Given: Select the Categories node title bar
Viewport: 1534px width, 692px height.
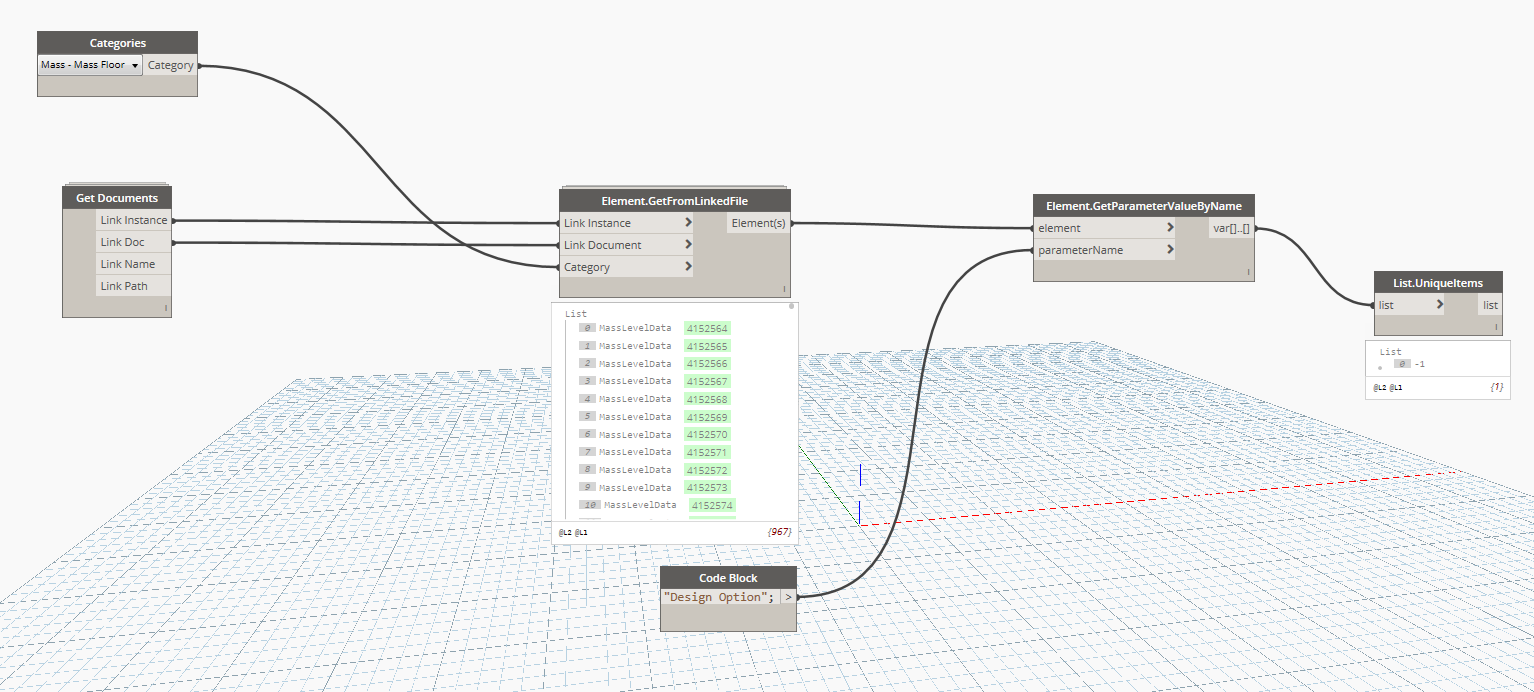Looking at the screenshot, I should coord(117,43).
